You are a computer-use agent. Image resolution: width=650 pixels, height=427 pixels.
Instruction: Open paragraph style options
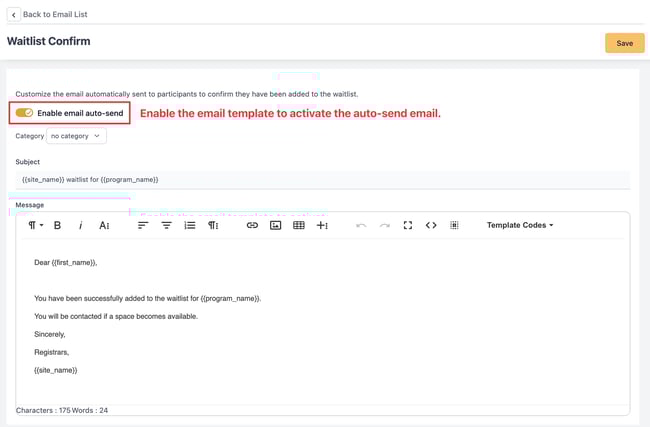(213, 225)
